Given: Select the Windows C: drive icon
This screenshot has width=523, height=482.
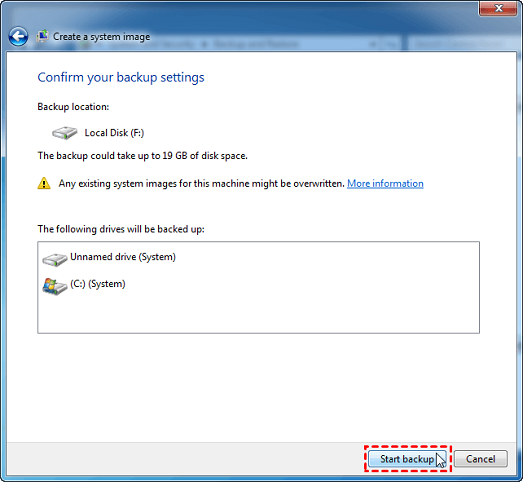Looking at the screenshot, I should click(x=55, y=286).
